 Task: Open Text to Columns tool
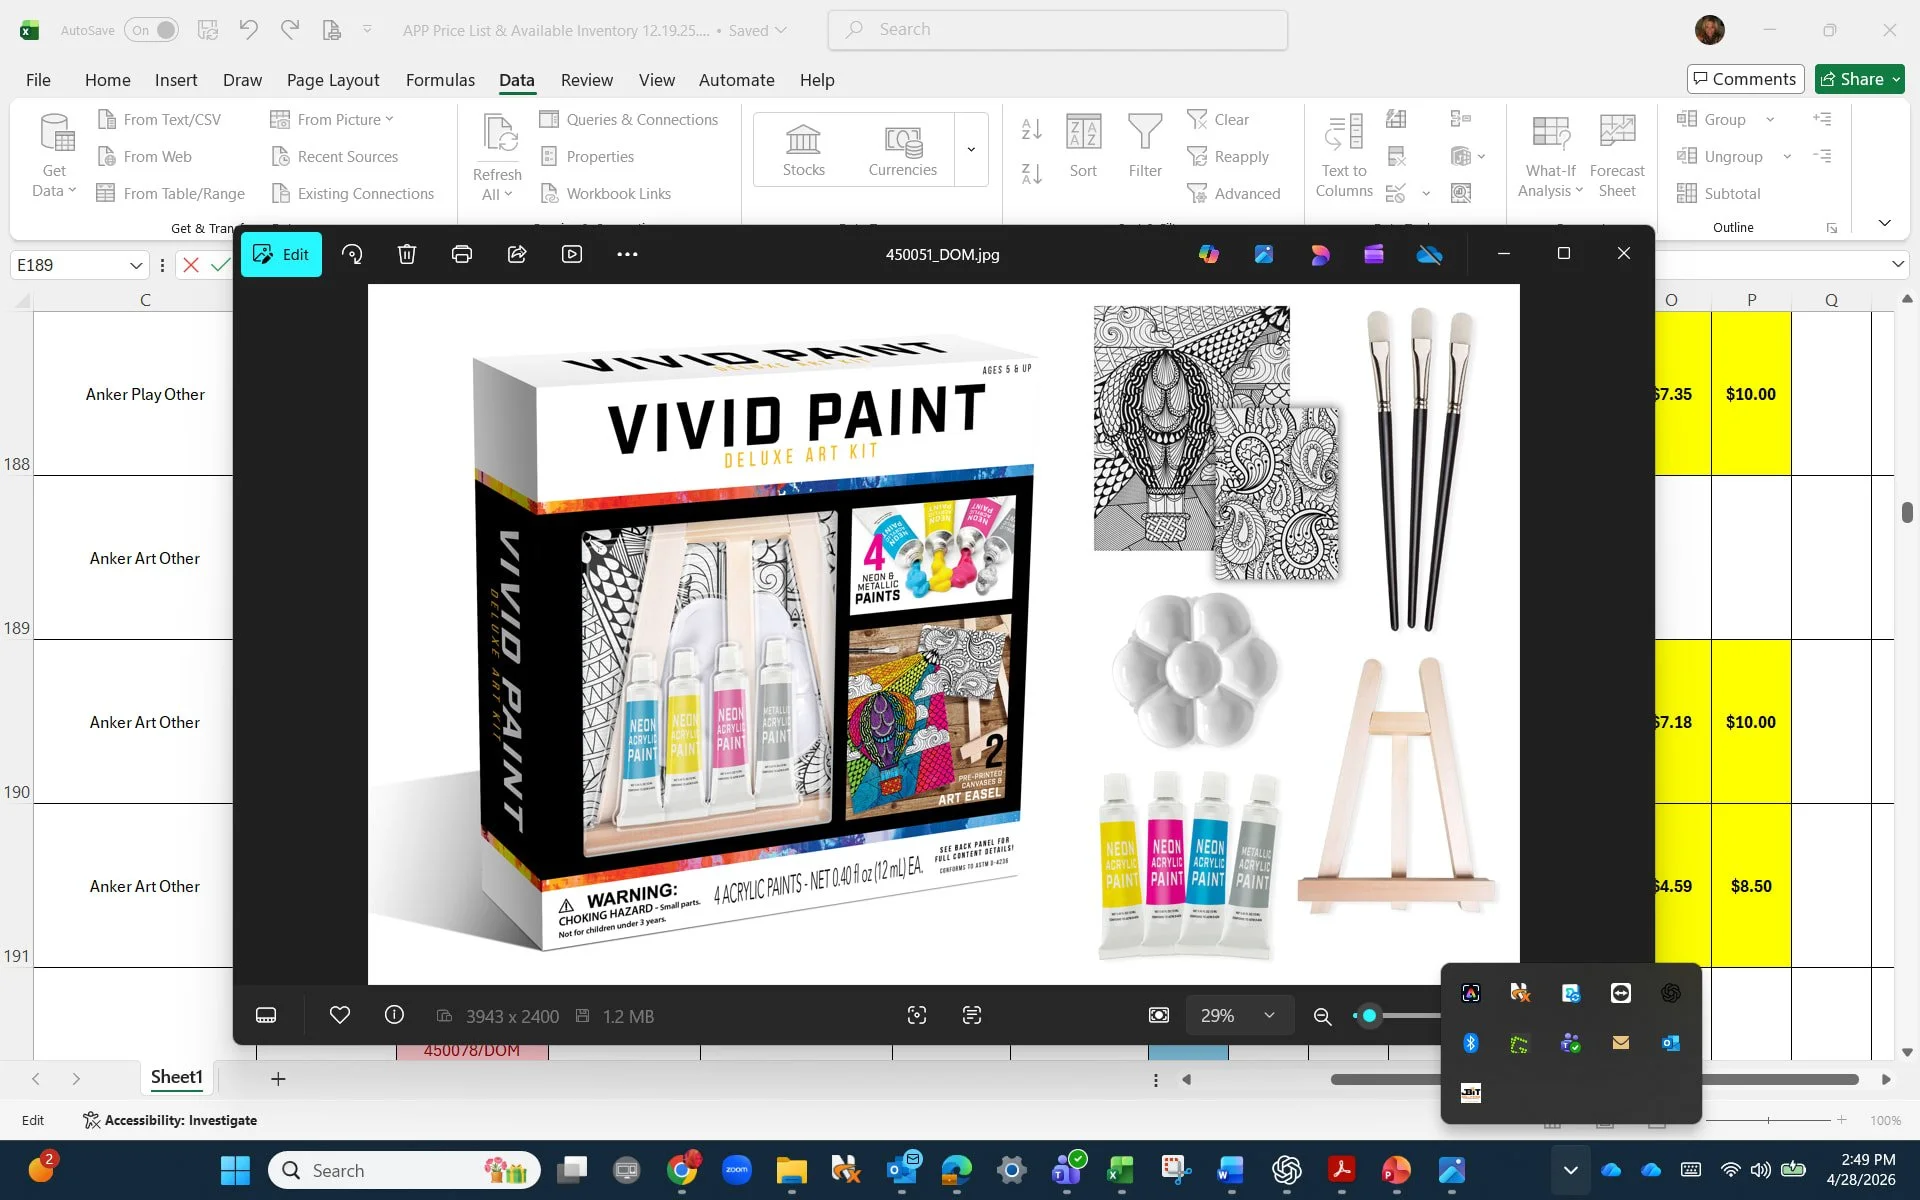(1344, 155)
